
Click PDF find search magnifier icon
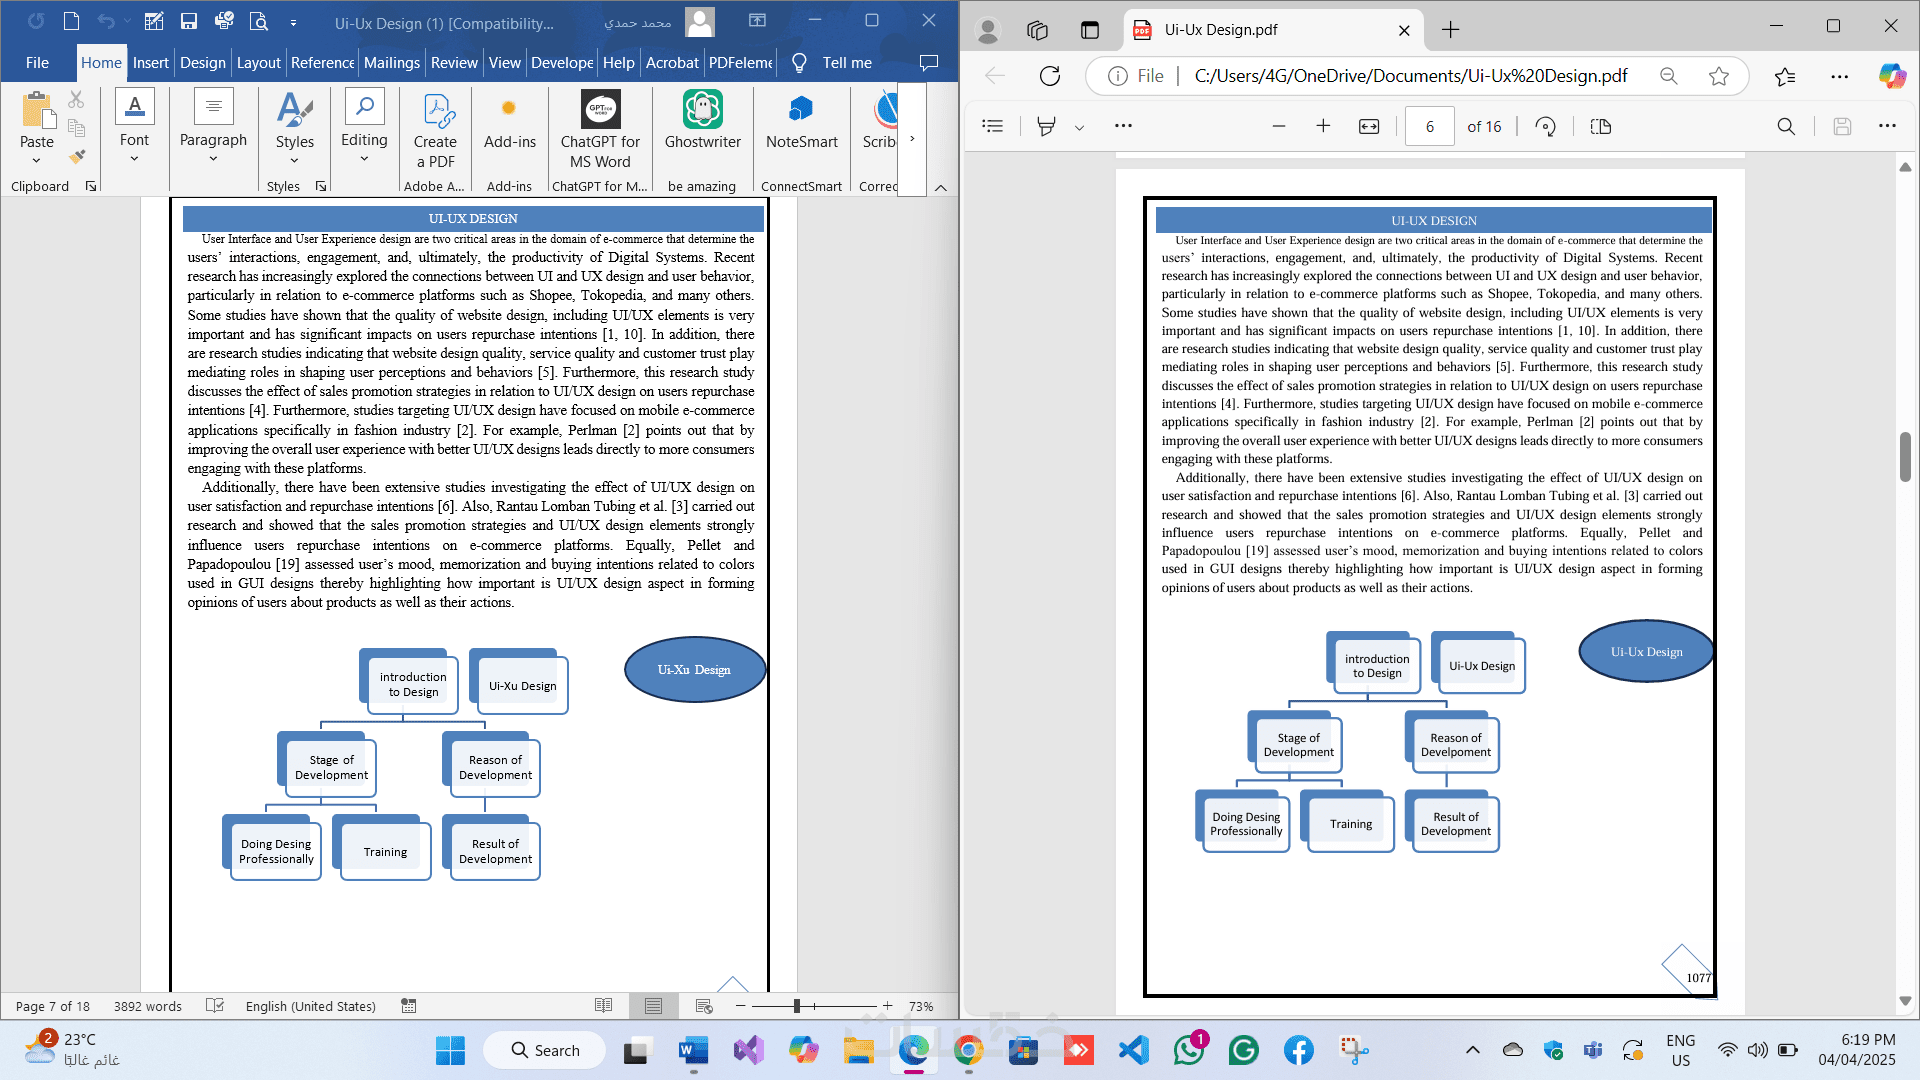tap(1786, 126)
